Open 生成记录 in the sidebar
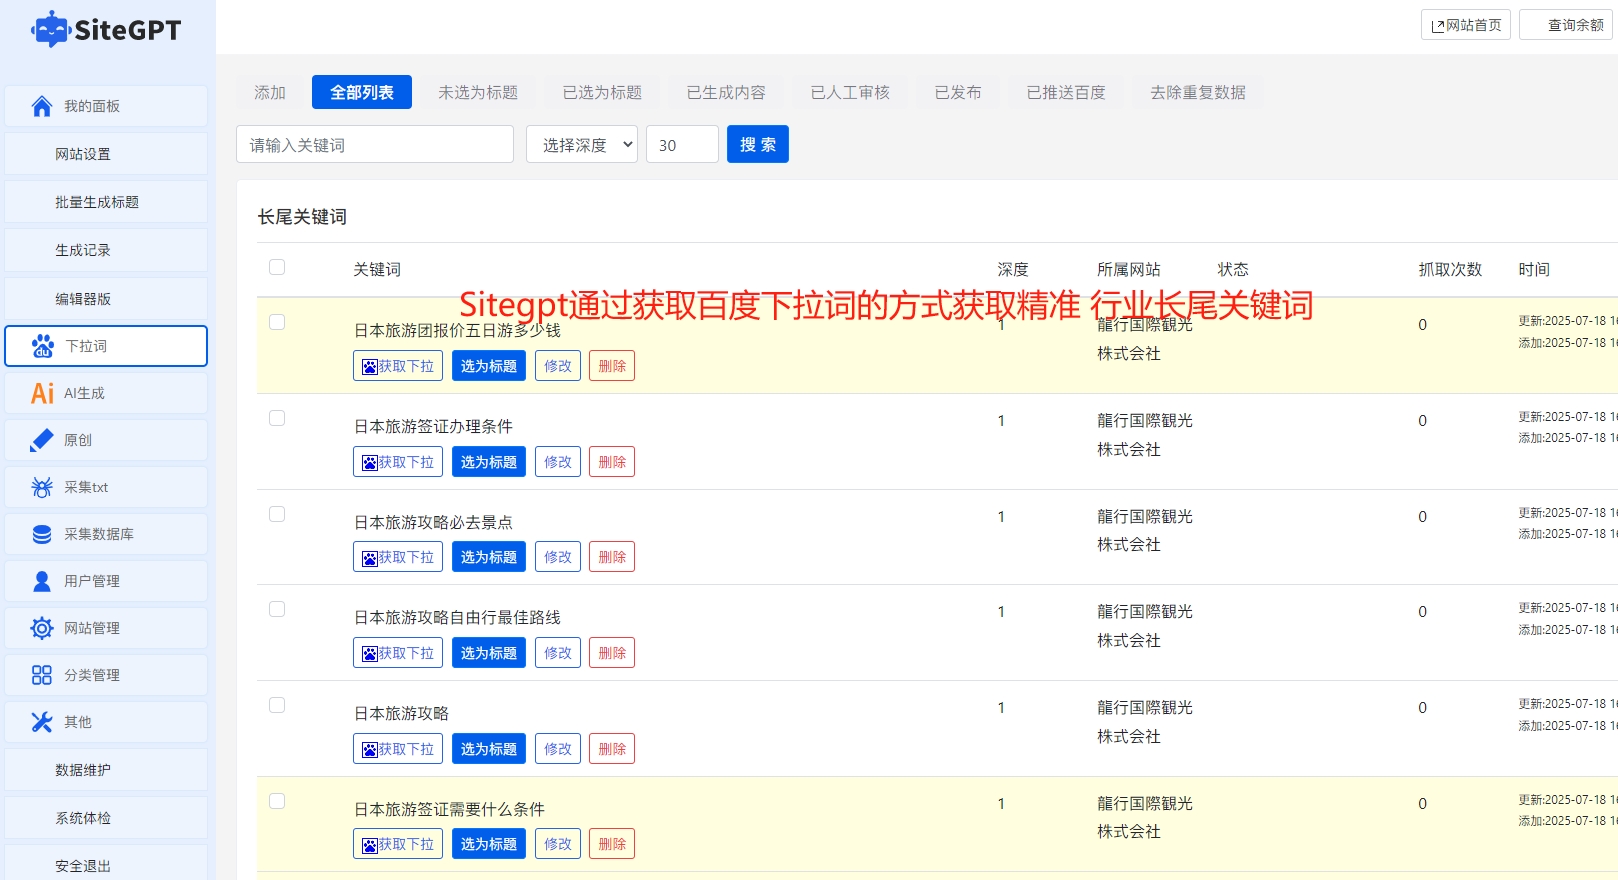This screenshot has height=880, width=1618. [x=106, y=250]
